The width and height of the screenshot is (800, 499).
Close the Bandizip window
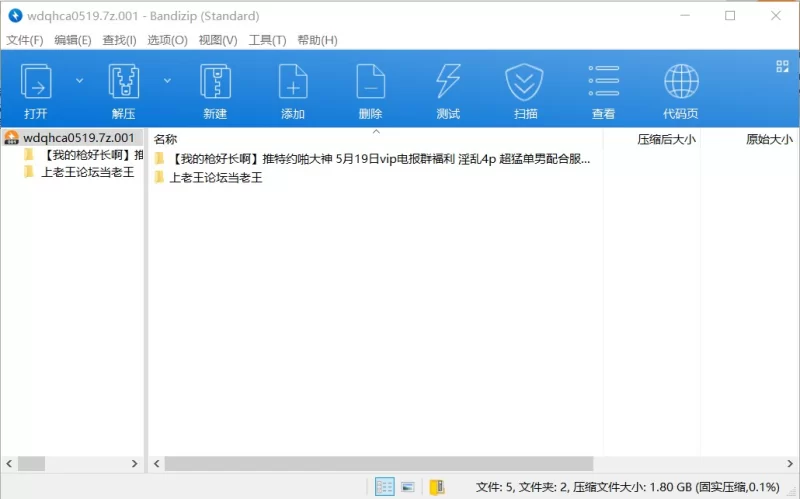coord(776,16)
